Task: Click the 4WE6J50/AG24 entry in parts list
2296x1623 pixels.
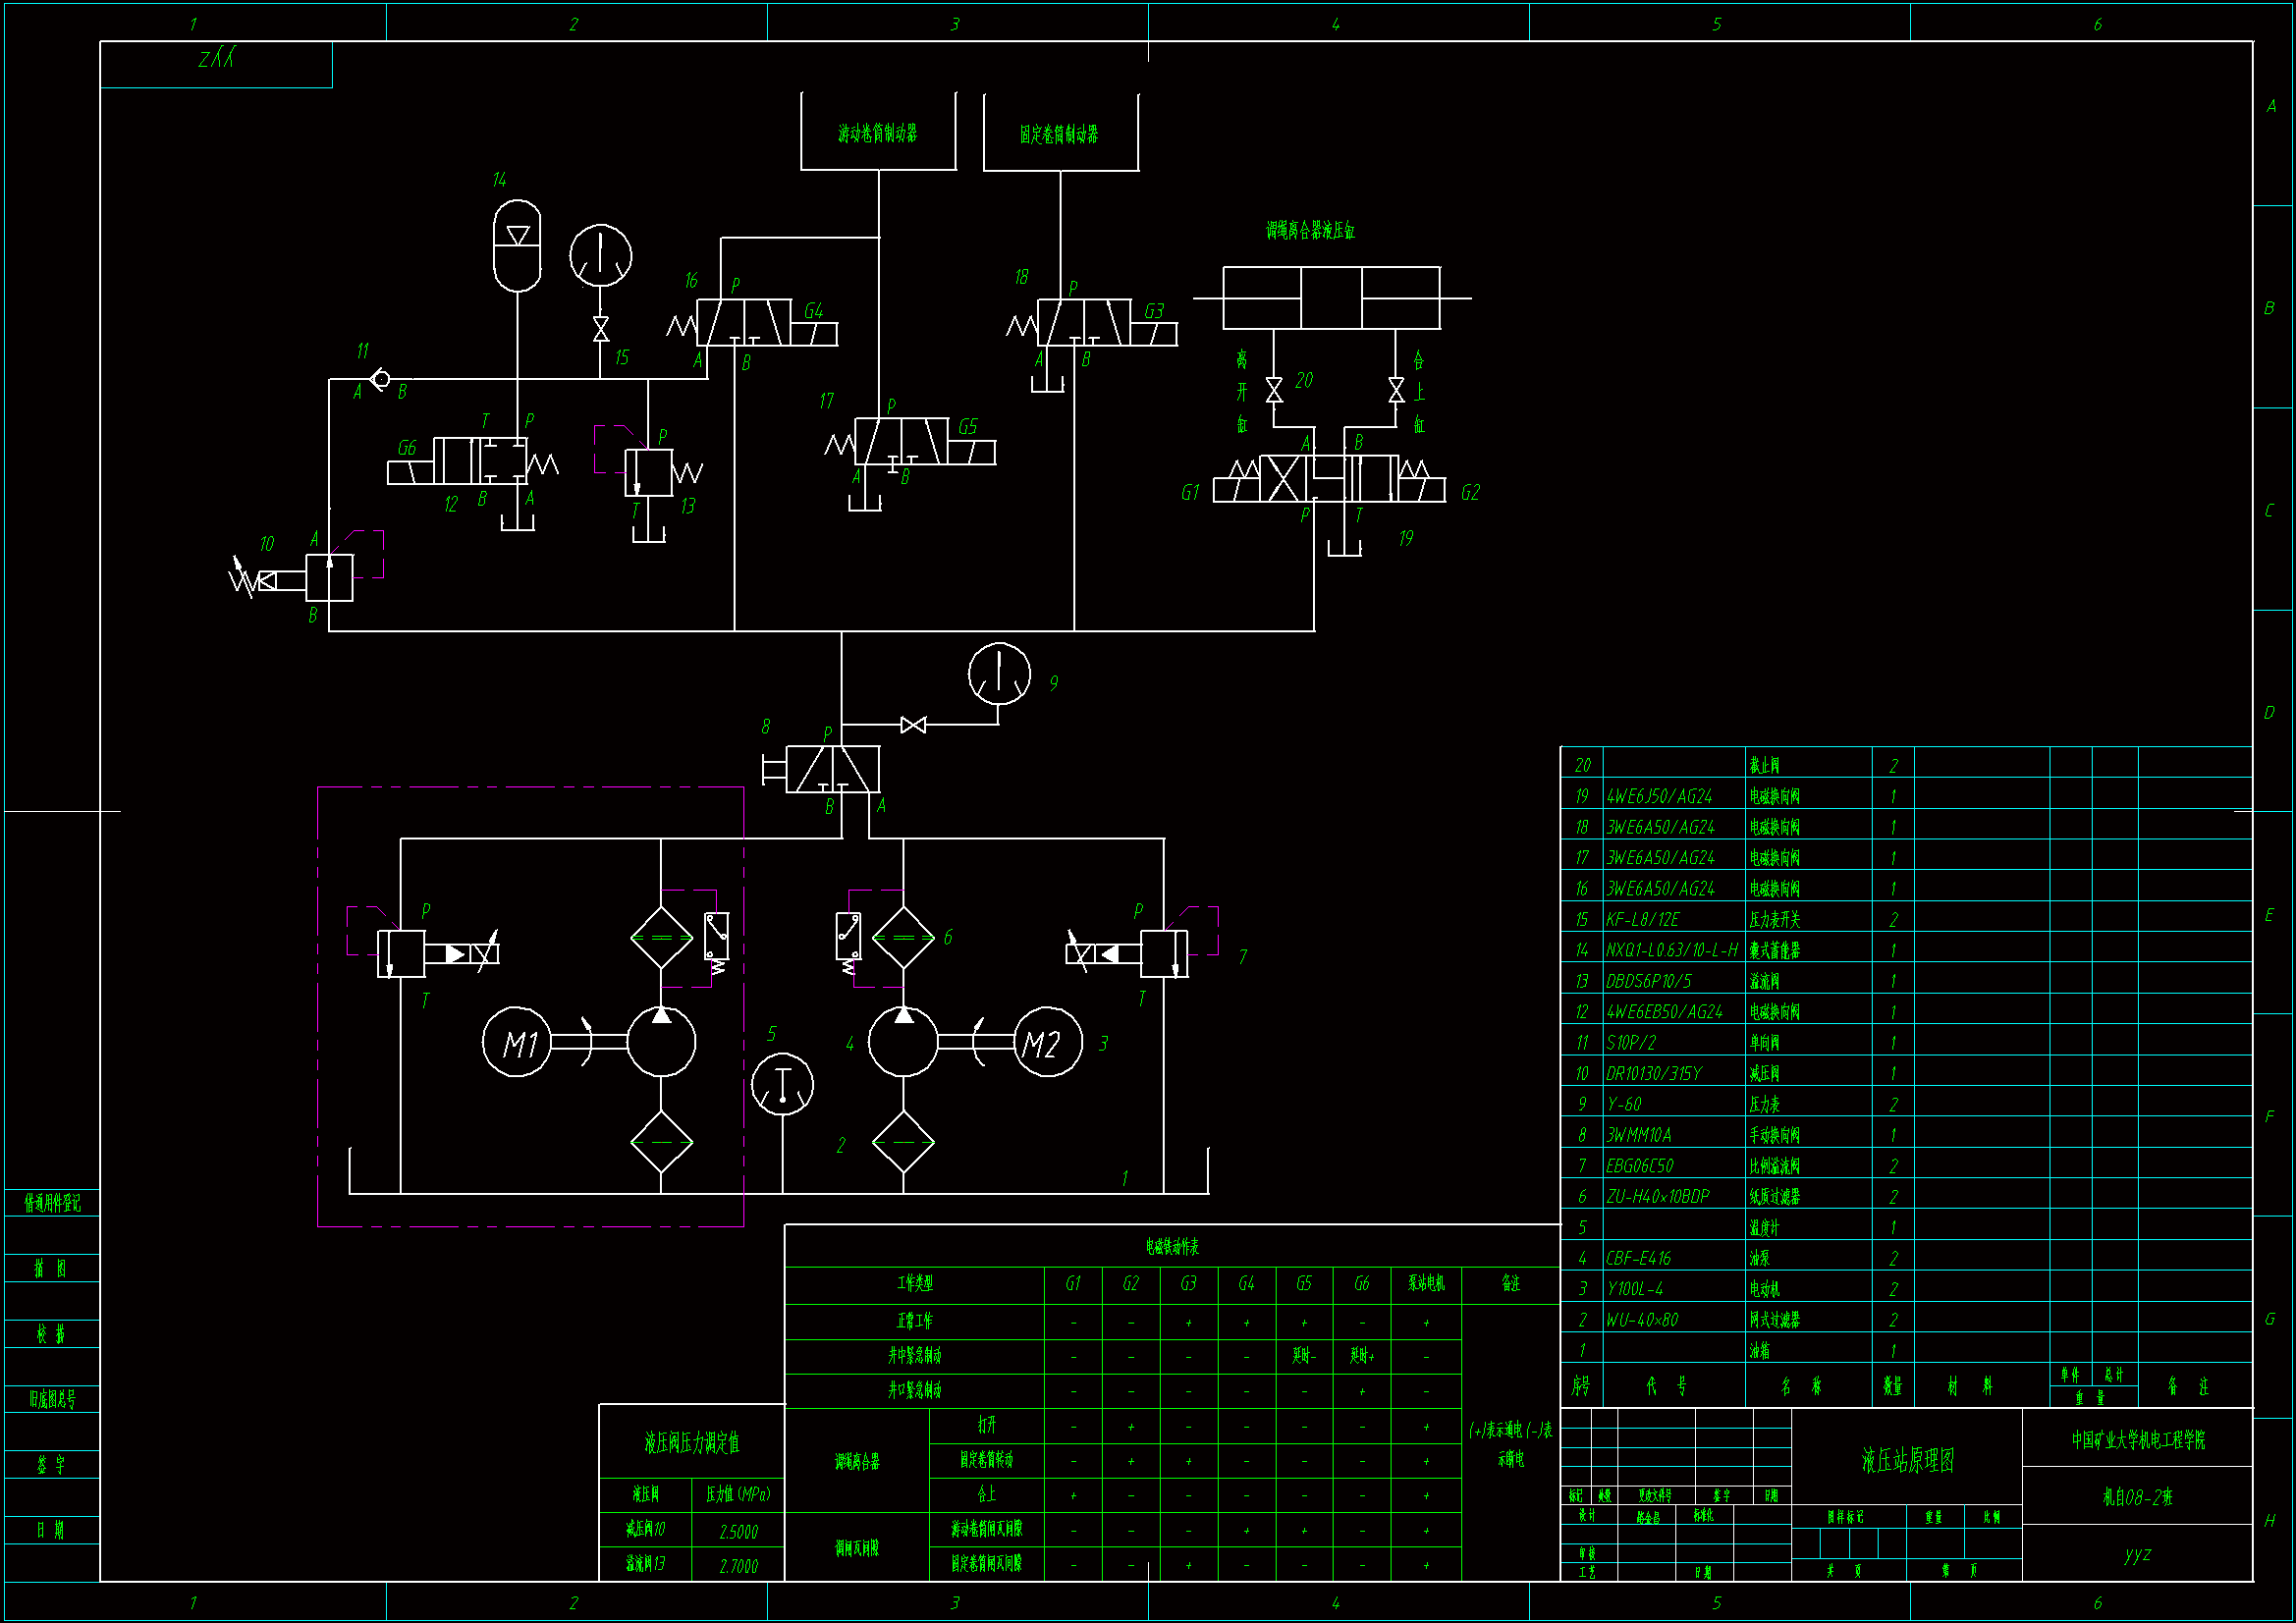Action: click(x=1659, y=797)
